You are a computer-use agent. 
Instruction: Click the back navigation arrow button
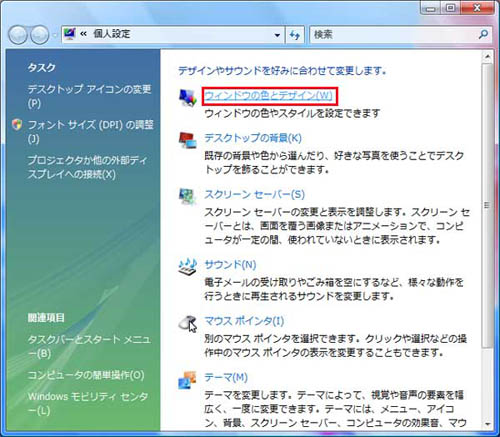18,35
